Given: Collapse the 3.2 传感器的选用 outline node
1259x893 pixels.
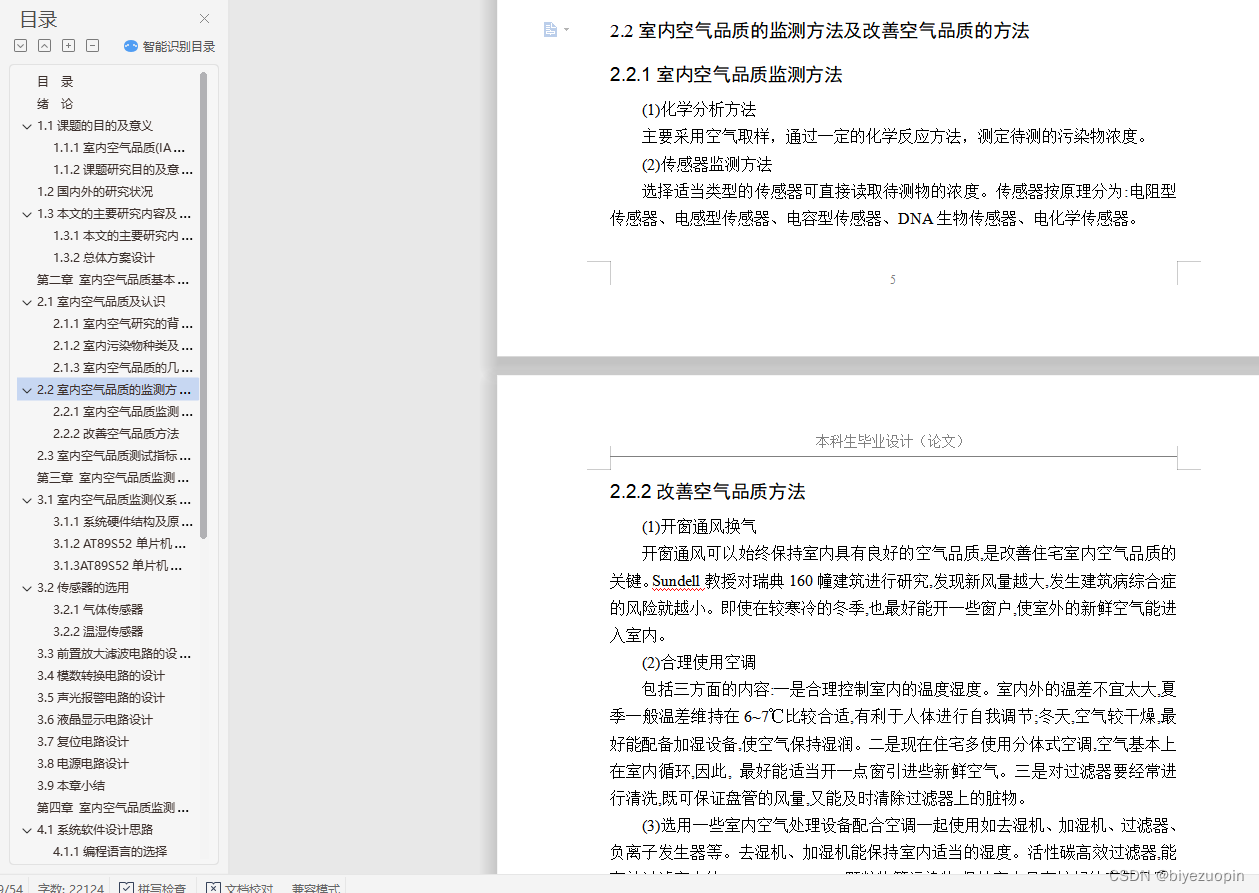Looking at the screenshot, I should pyautogui.click(x=27, y=588).
